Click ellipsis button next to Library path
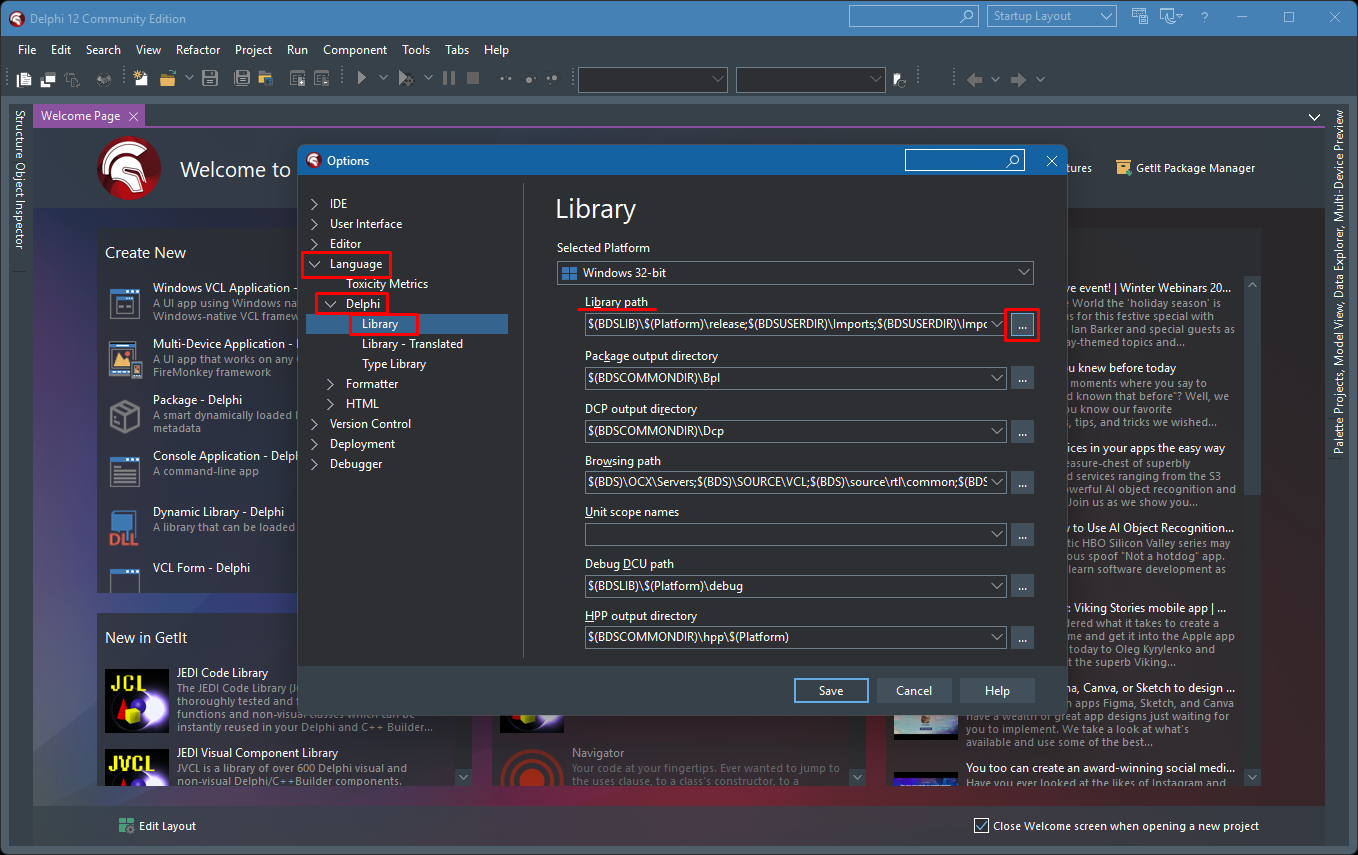This screenshot has width=1358, height=855. [x=1022, y=325]
